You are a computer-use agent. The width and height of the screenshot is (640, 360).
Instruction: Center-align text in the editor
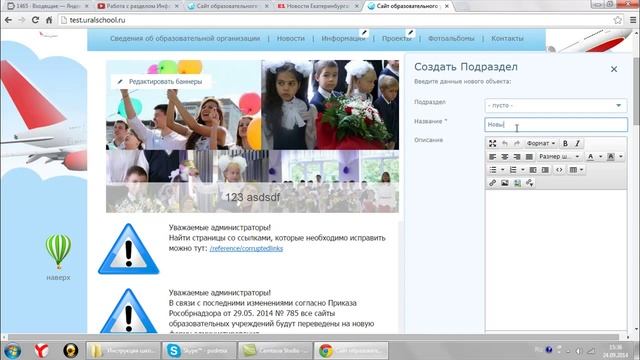click(x=505, y=157)
